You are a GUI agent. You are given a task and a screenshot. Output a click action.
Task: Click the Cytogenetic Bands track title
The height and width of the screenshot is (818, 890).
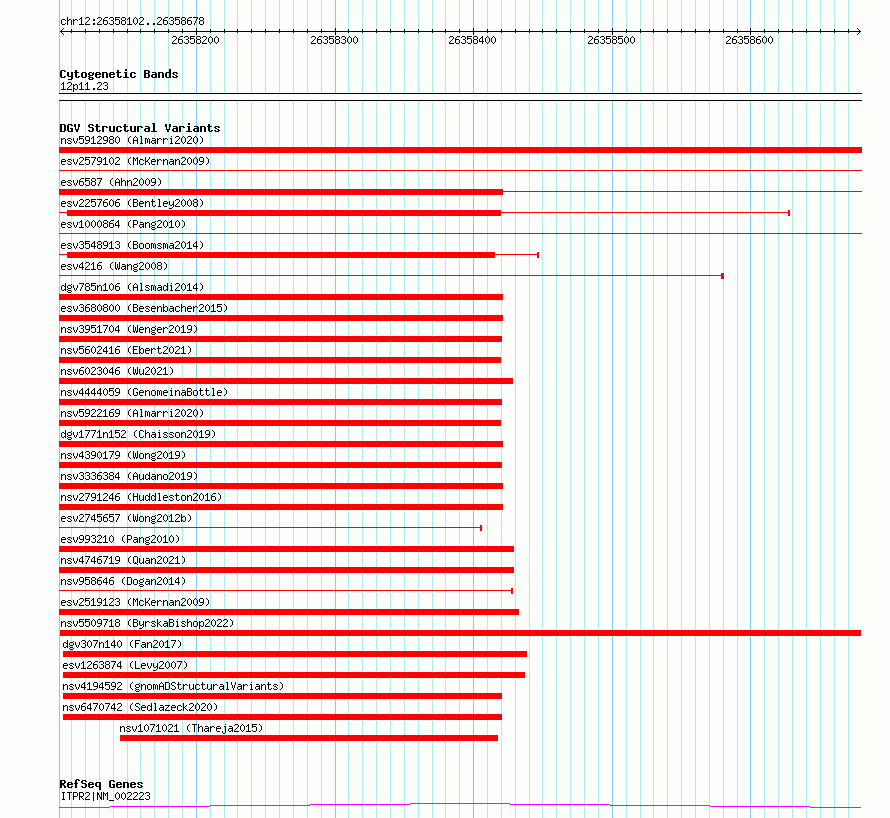tap(119, 74)
